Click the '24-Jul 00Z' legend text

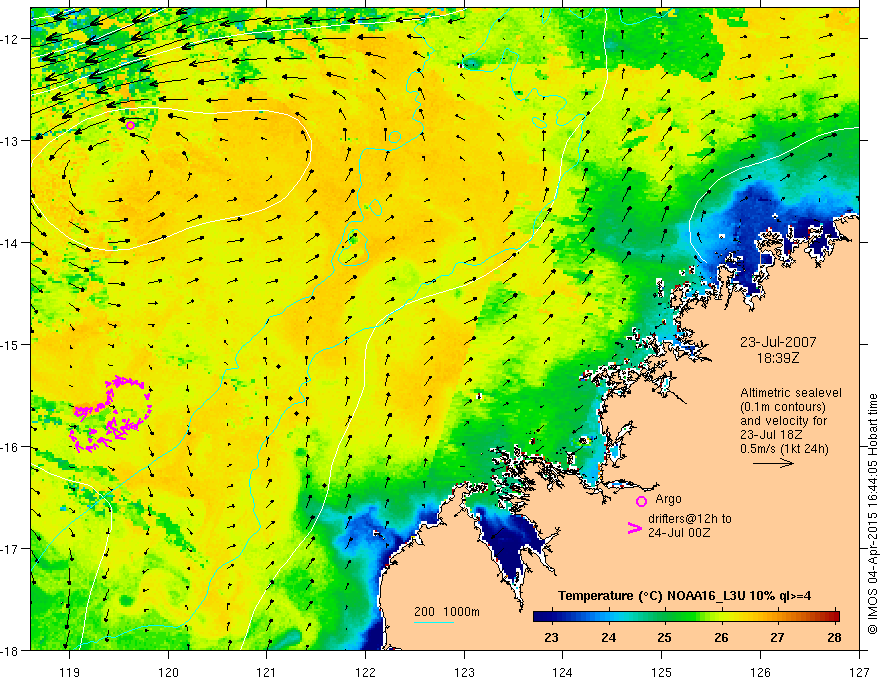[x=679, y=532]
